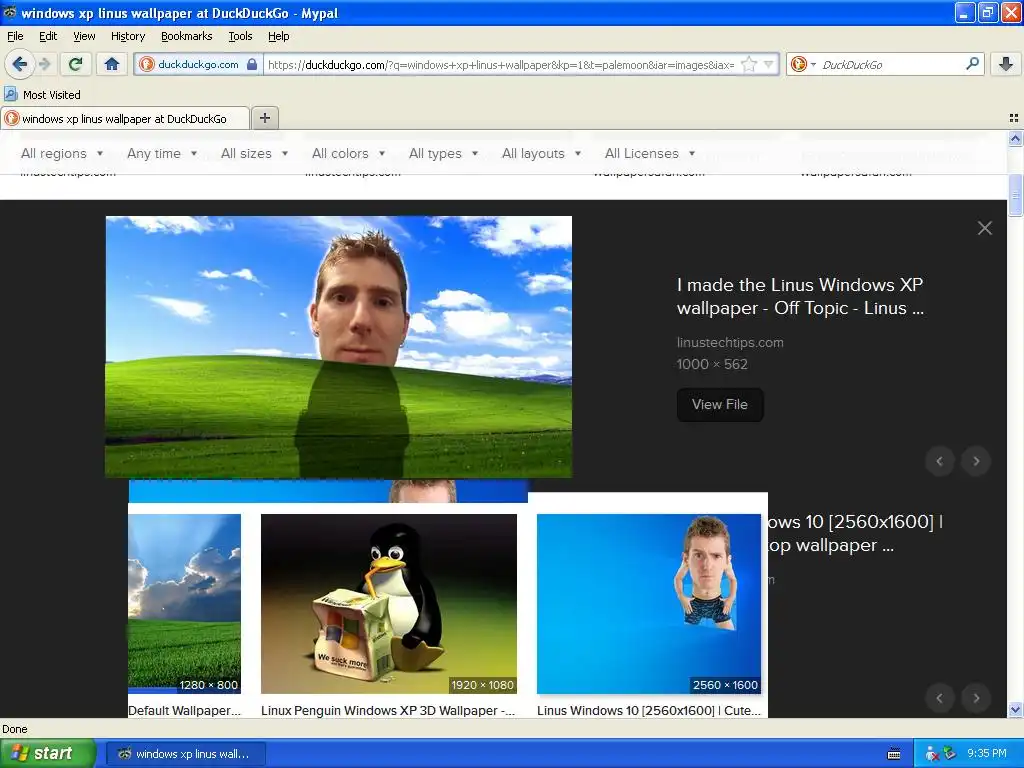Open the large Linus Windows XP wallpaper image
The width and height of the screenshot is (1024, 768).
tap(338, 347)
